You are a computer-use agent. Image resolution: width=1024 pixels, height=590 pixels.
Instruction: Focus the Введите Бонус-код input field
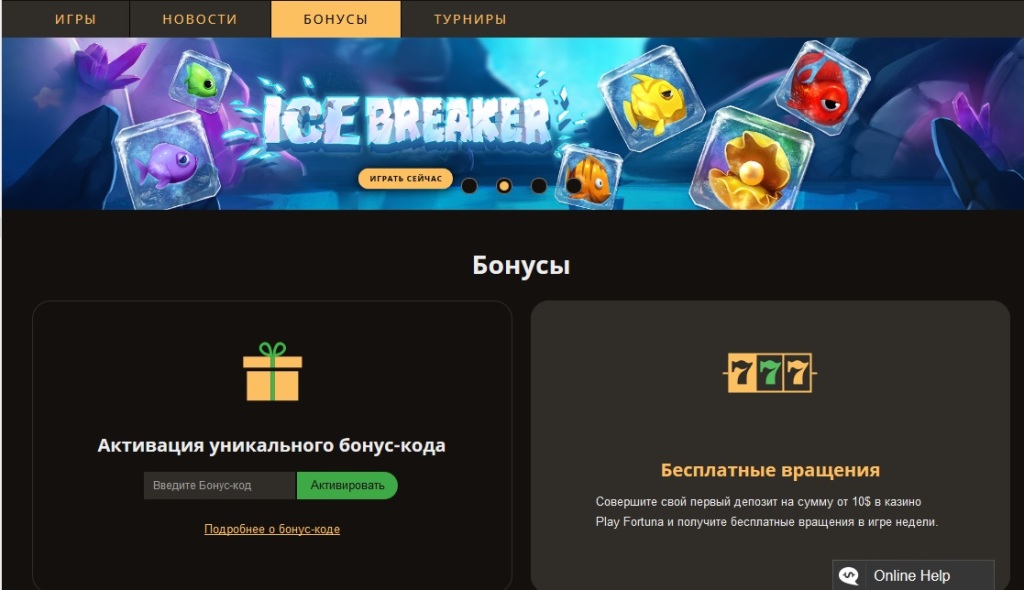(220, 485)
